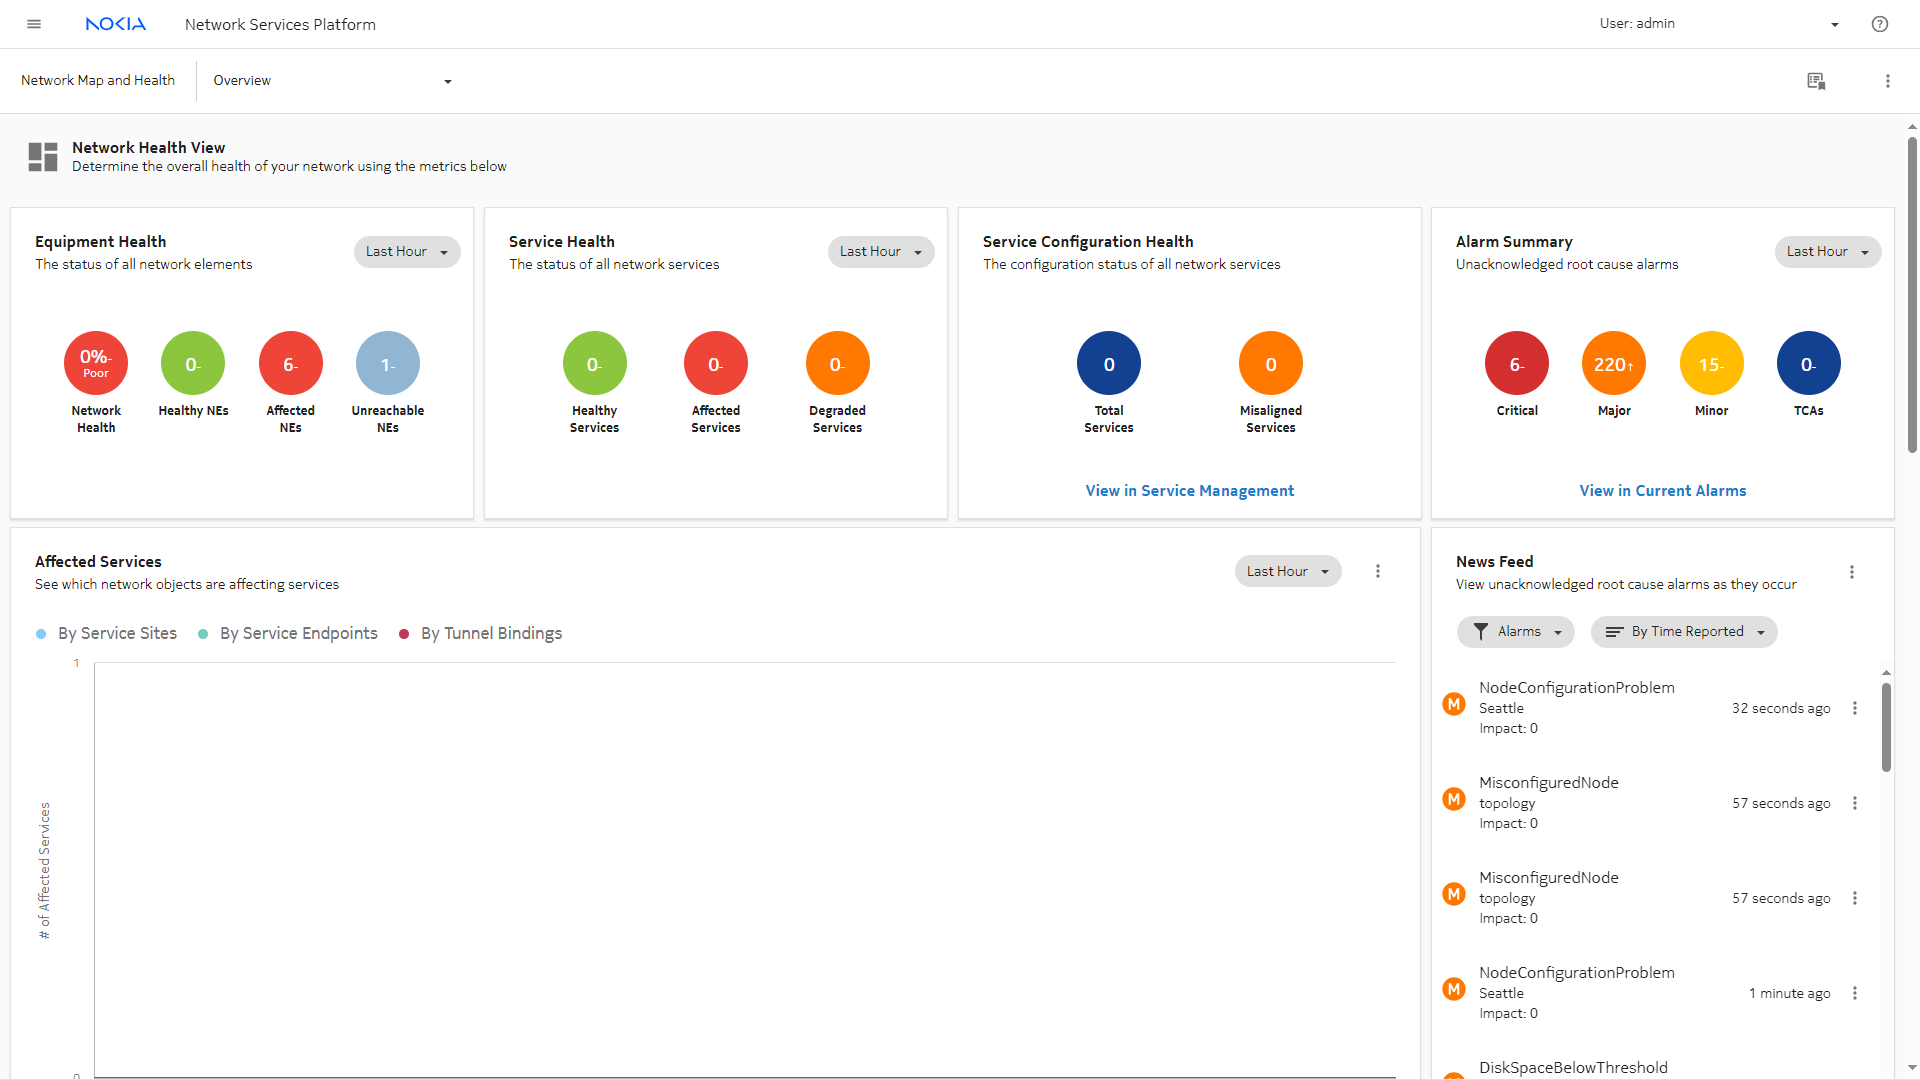This screenshot has width=1920, height=1080.
Task: Open Equipment Health Last Hour dropdown
Action: click(407, 252)
